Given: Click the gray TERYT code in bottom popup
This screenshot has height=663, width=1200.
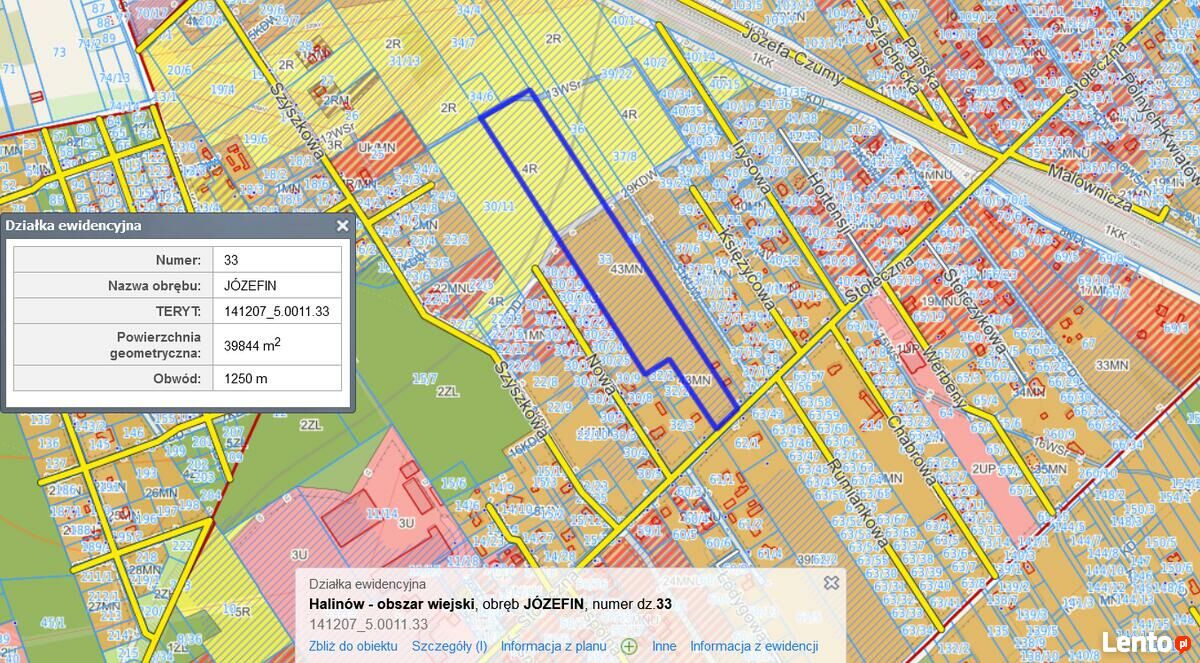Looking at the screenshot, I should point(368,624).
